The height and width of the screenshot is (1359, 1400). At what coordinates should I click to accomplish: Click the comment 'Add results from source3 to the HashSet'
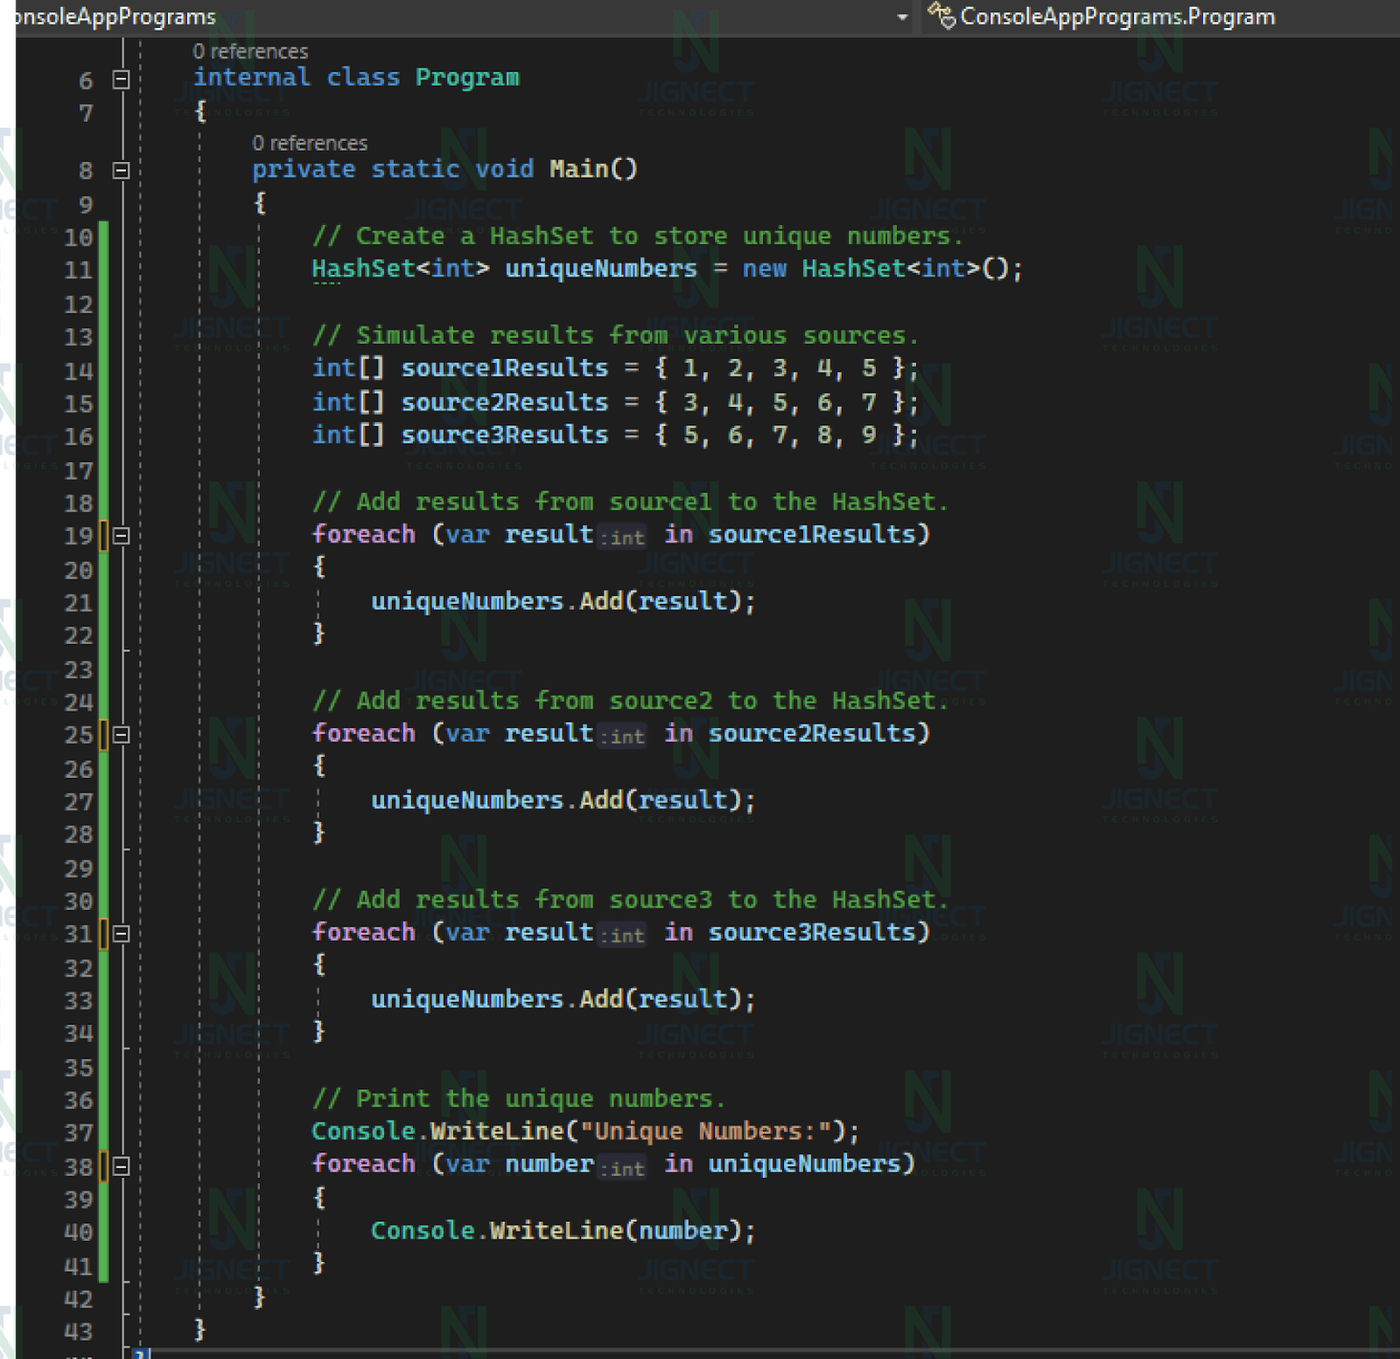(630, 900)
